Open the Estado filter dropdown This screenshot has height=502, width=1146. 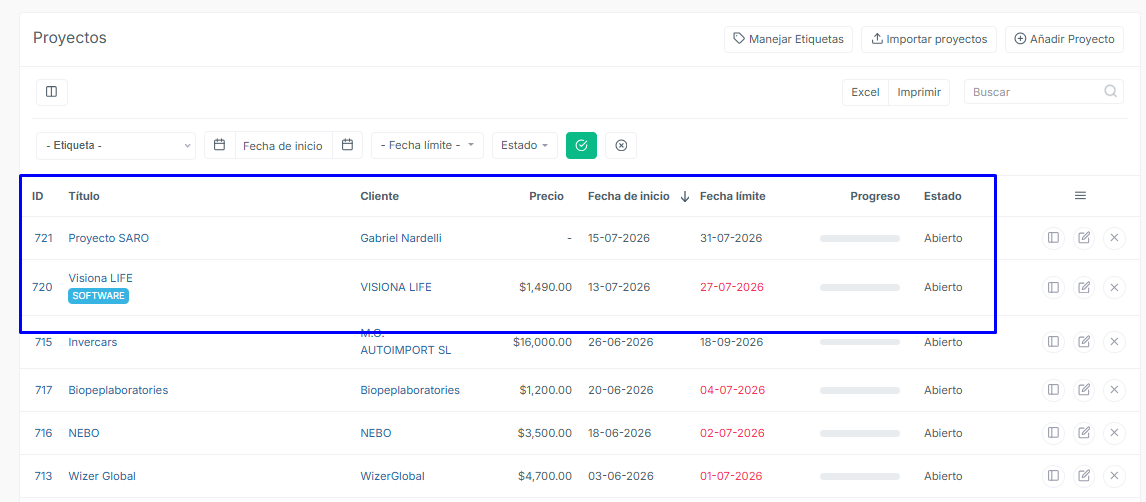[x=525, y=145]
